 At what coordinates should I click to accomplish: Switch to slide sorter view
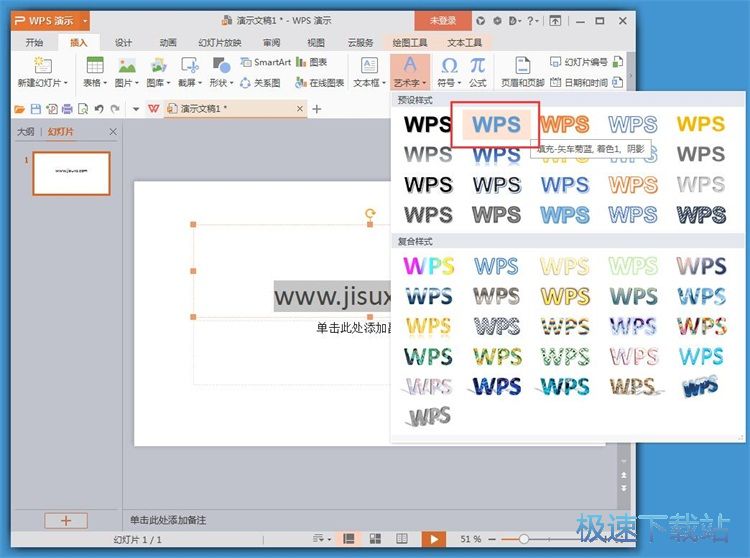click(x=375, y=539)
